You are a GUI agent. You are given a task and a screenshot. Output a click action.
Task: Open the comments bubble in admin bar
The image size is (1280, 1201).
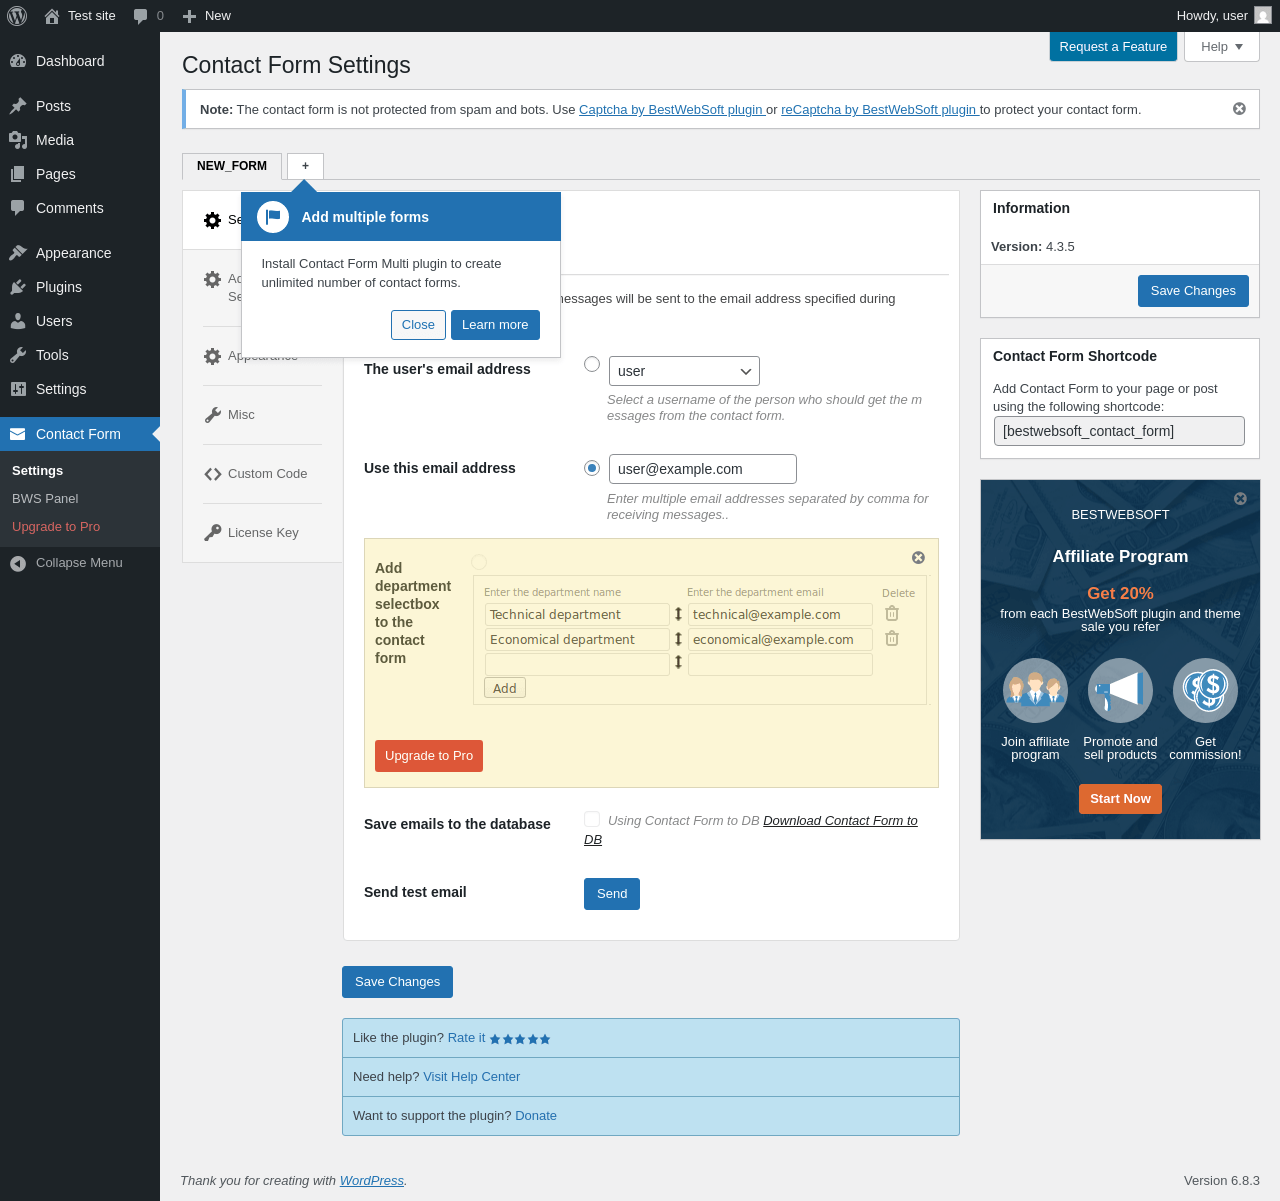coord(141,16)
